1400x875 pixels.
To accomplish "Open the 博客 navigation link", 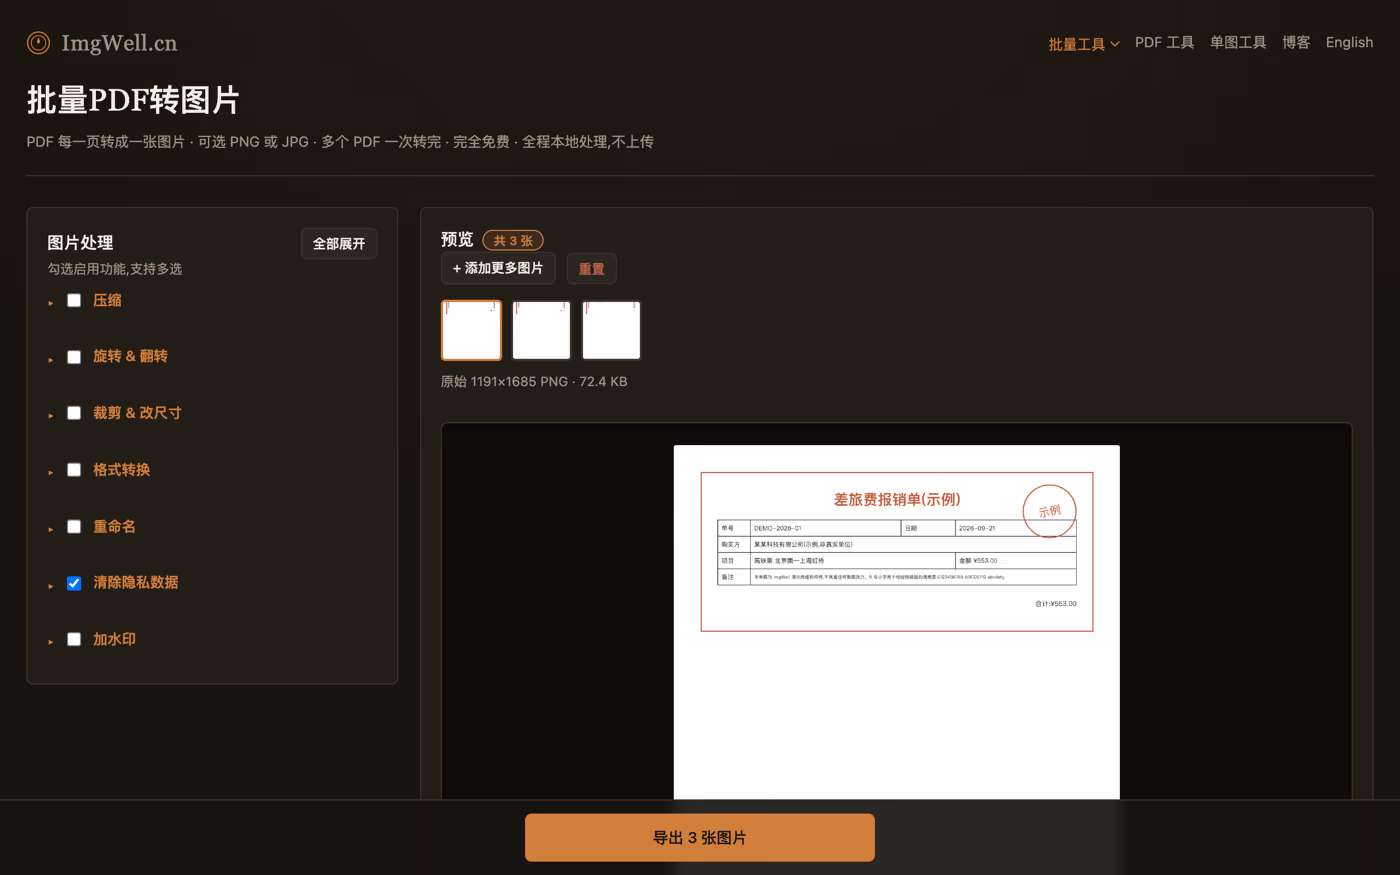I will point(1296,42).
